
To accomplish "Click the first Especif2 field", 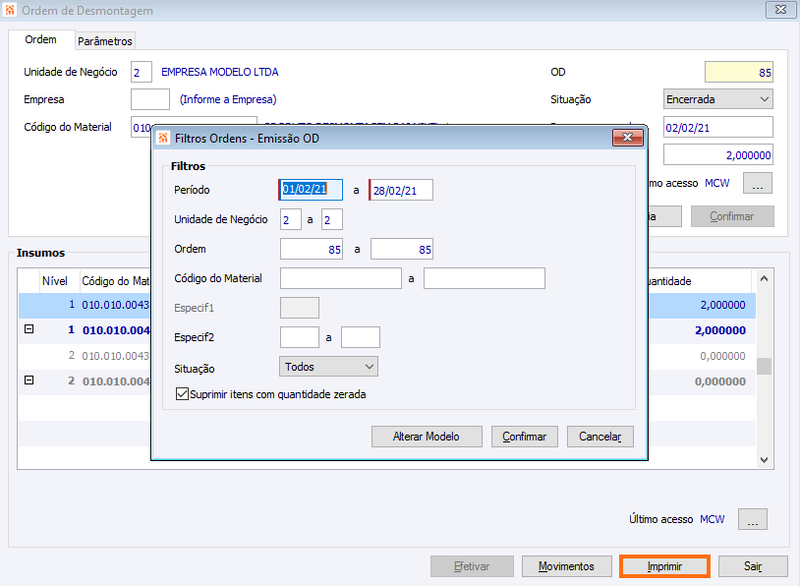I will pos(299,337).
